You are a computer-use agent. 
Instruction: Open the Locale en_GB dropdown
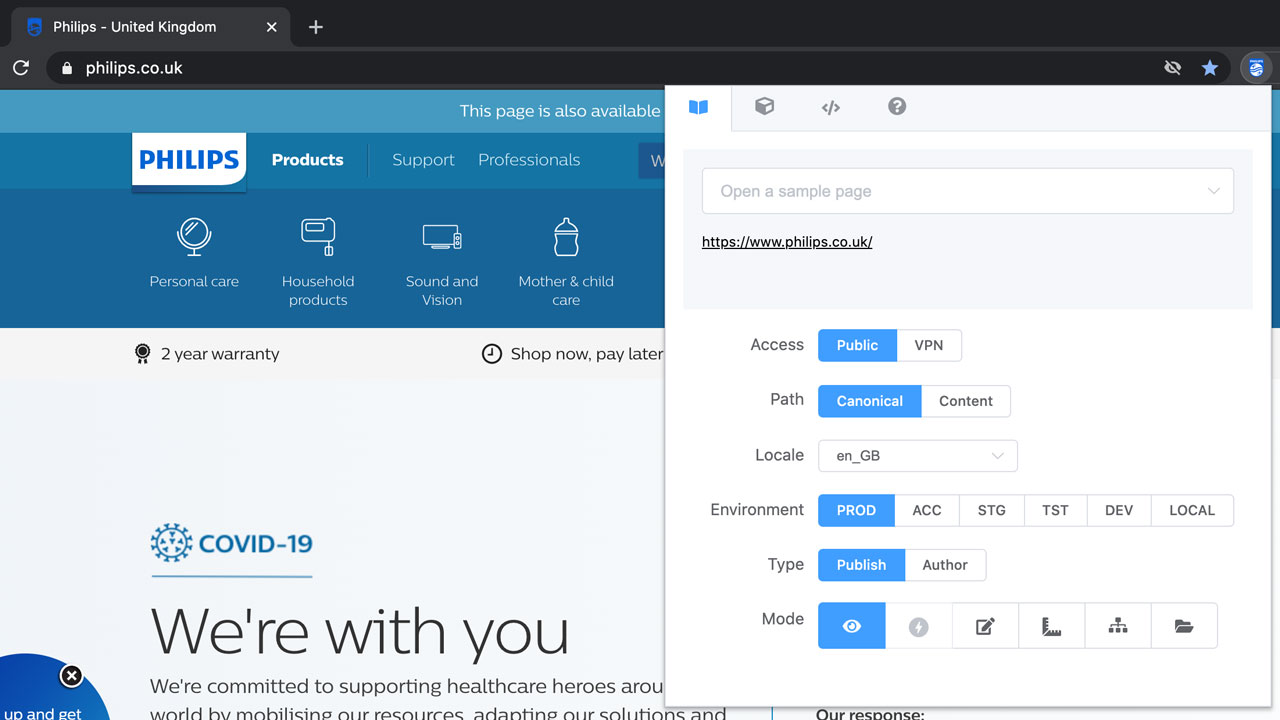pyautogui.click(x=917, y=456)
